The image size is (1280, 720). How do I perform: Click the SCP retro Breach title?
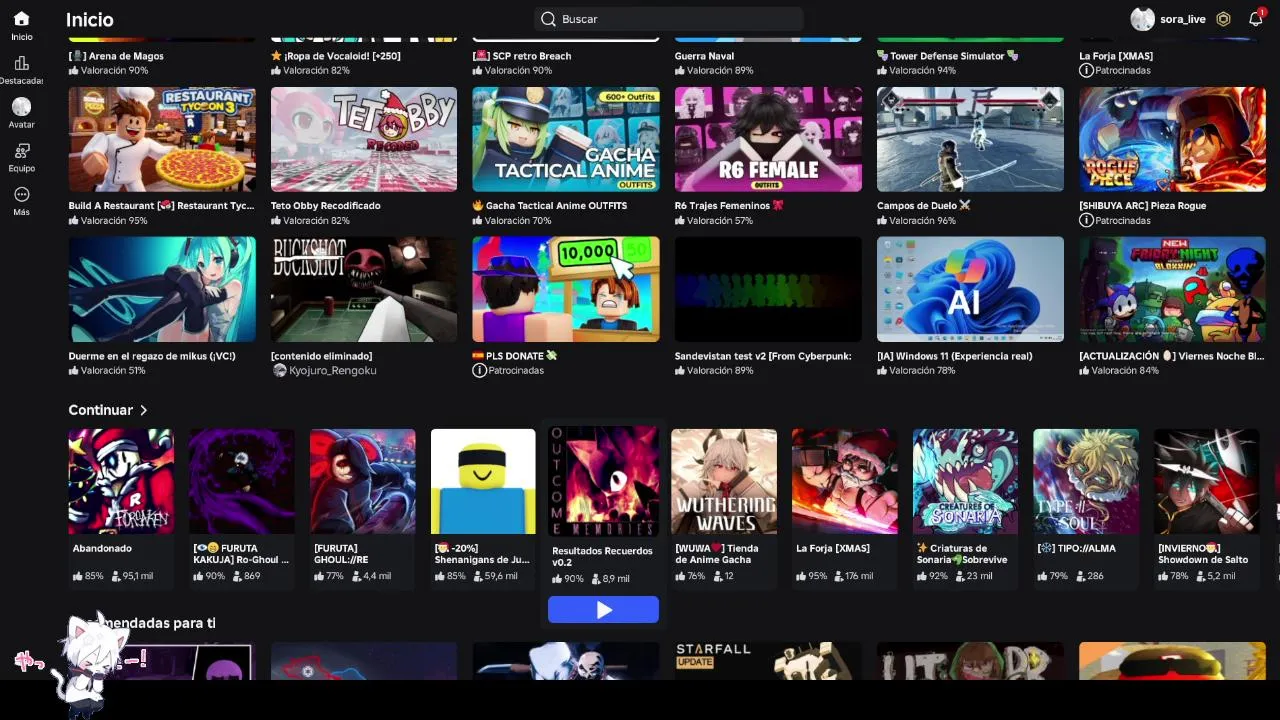[x=522, y=56]
